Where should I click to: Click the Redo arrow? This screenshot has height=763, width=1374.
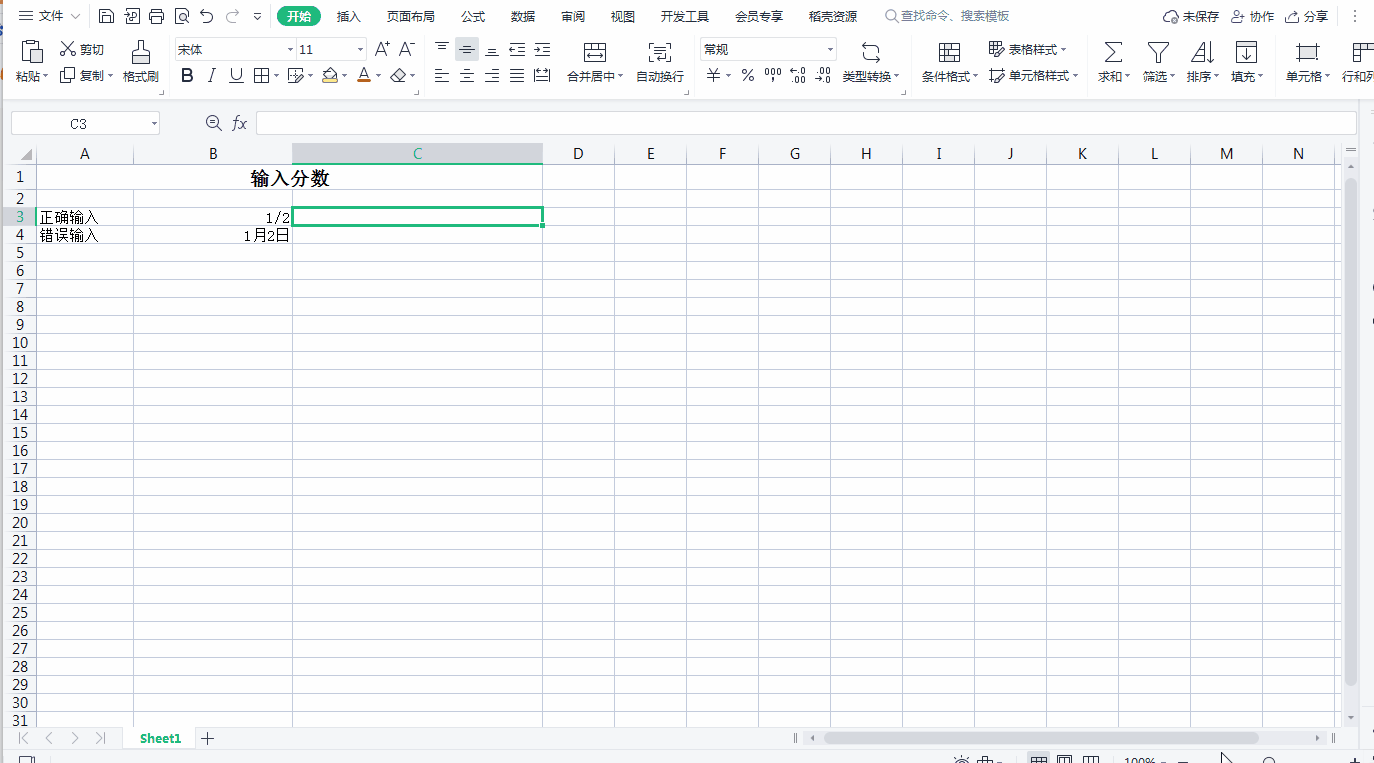[x=232, y=16]
